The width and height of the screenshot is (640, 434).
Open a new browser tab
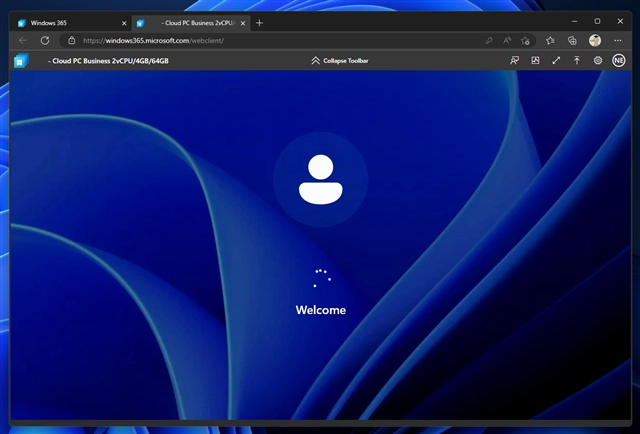click(x=259, y=23)
